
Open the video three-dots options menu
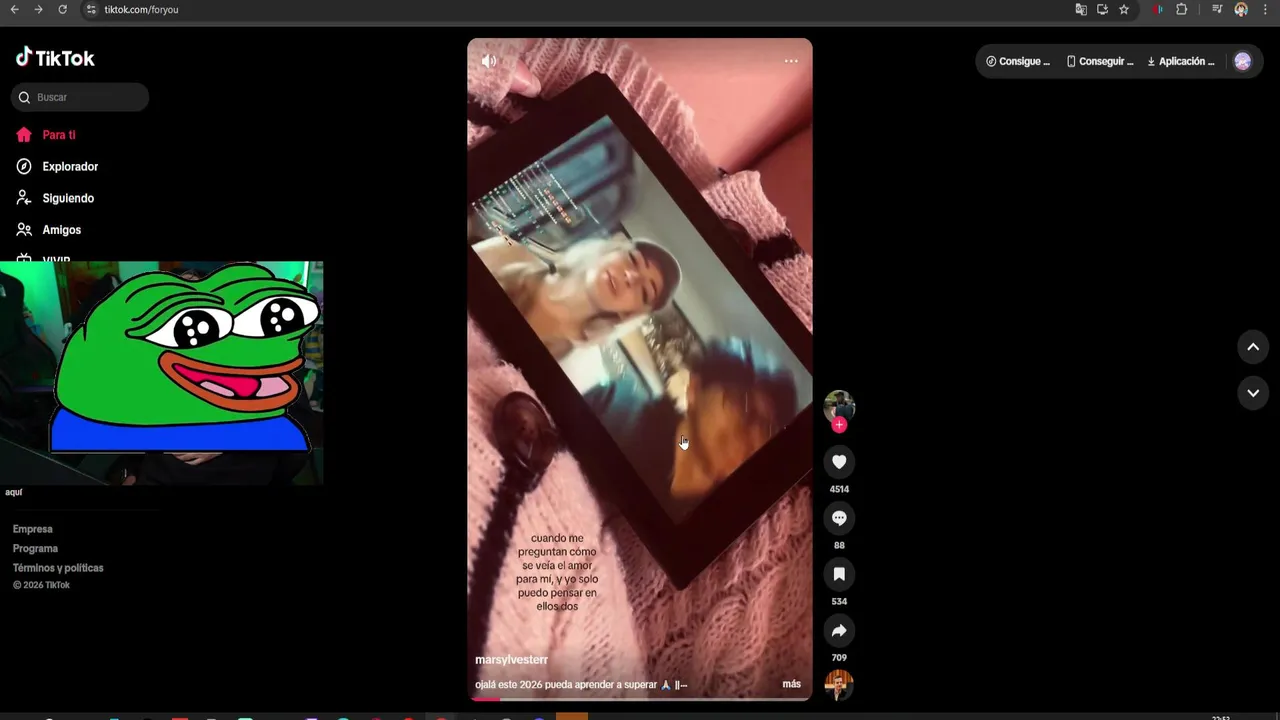point(791,61)
